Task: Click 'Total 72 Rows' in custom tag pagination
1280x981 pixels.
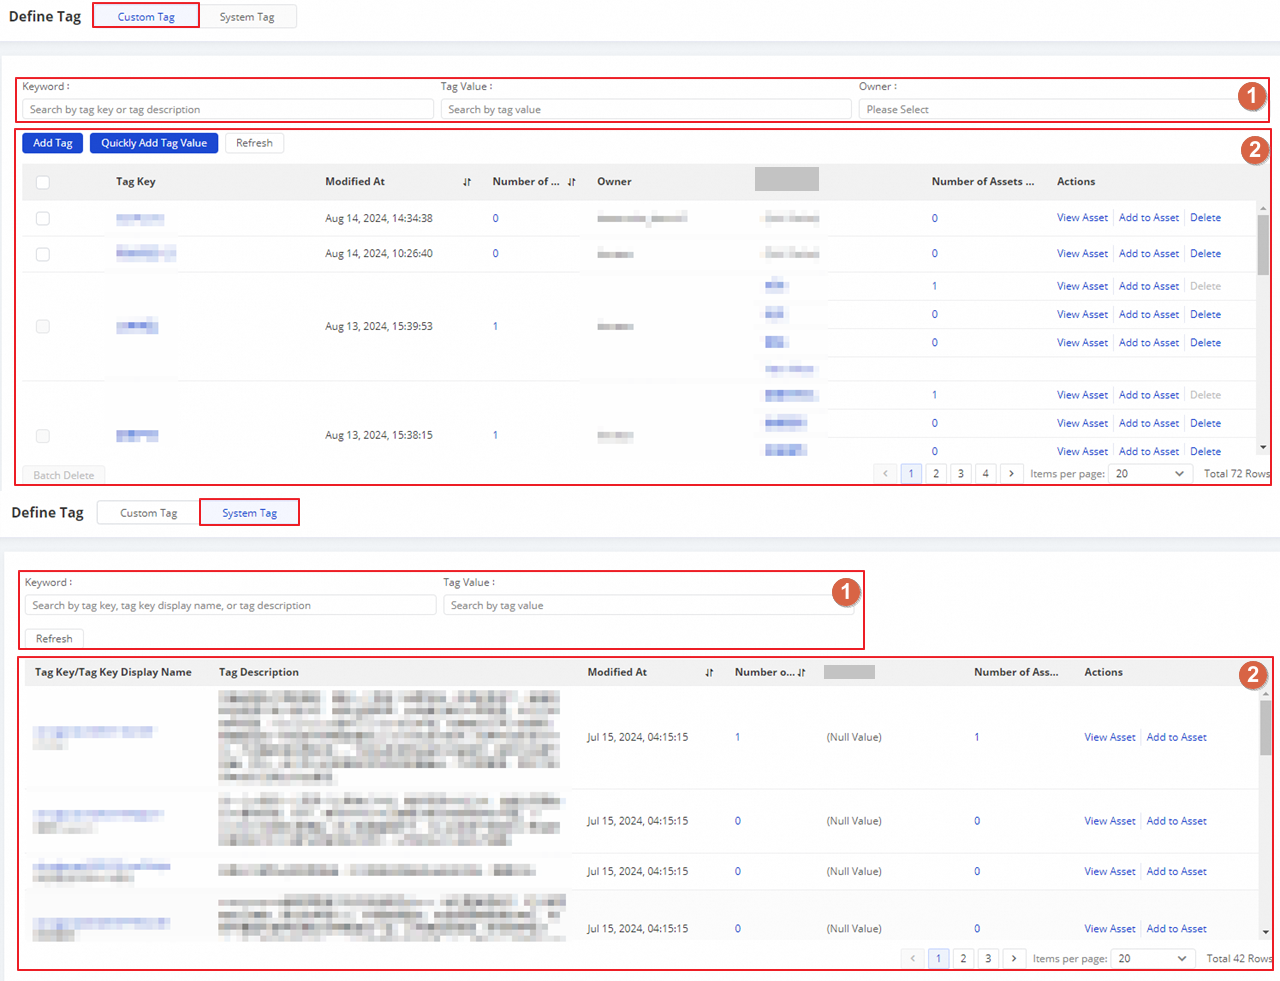Action: click(1236, 474)
